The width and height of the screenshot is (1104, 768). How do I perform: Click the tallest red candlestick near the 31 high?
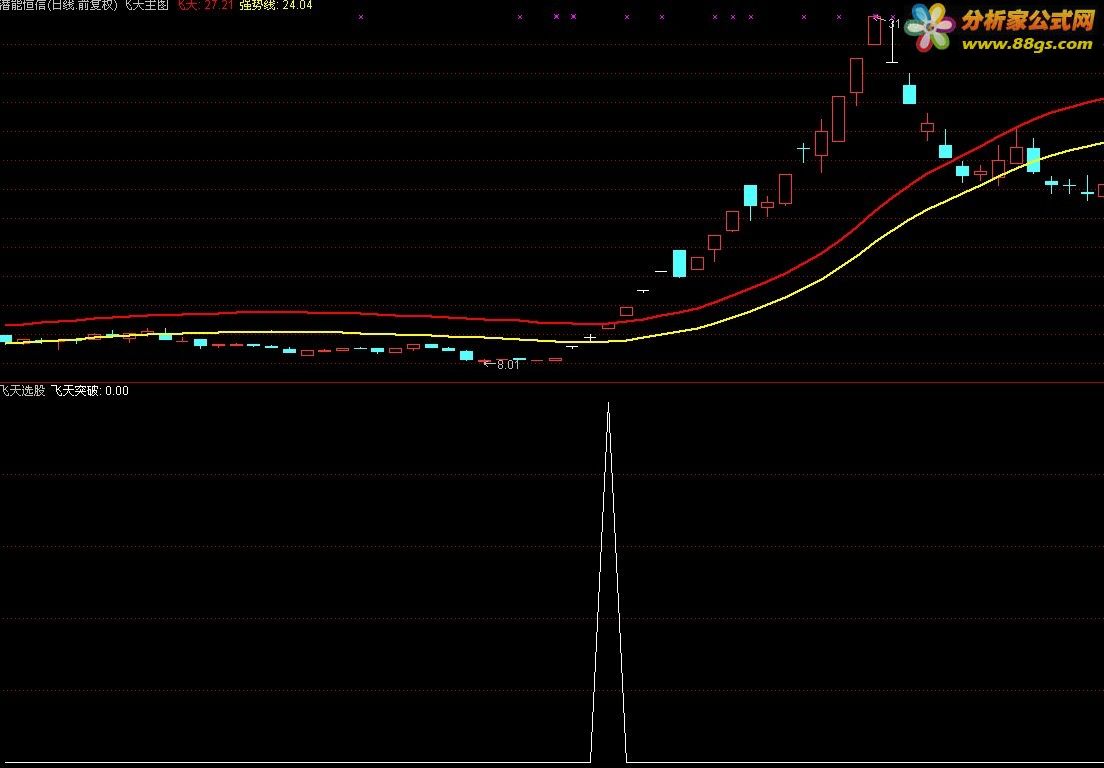tap(874, 31)
